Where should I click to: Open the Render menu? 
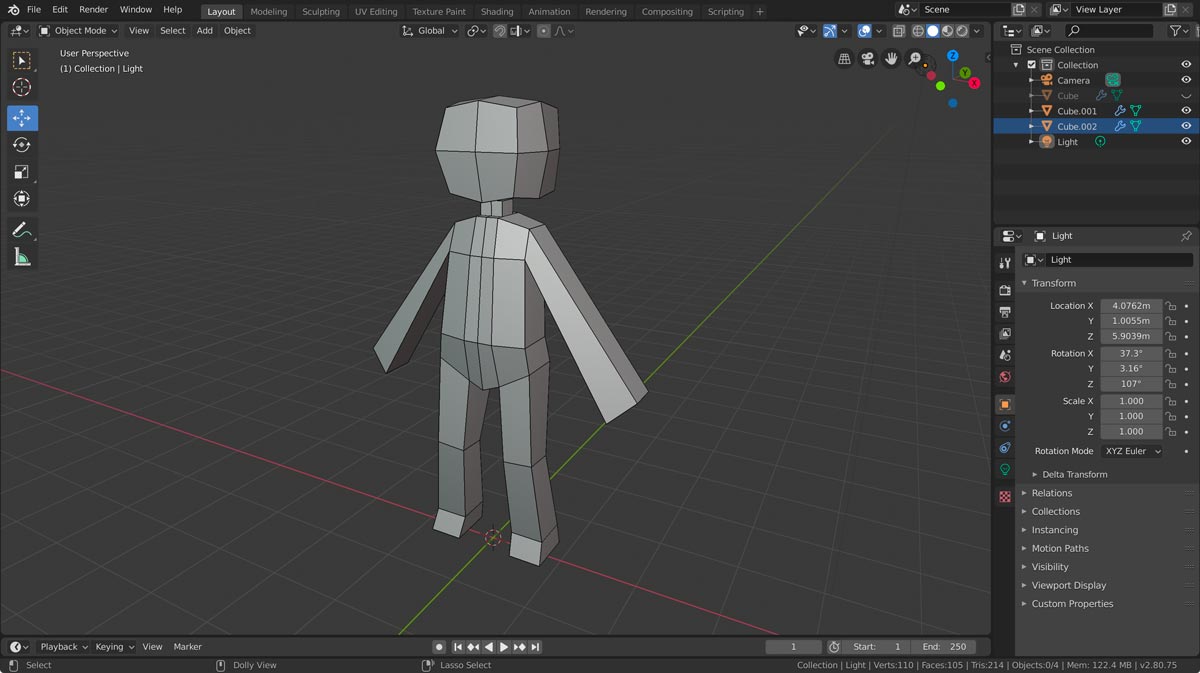click(x=93, y=10)
